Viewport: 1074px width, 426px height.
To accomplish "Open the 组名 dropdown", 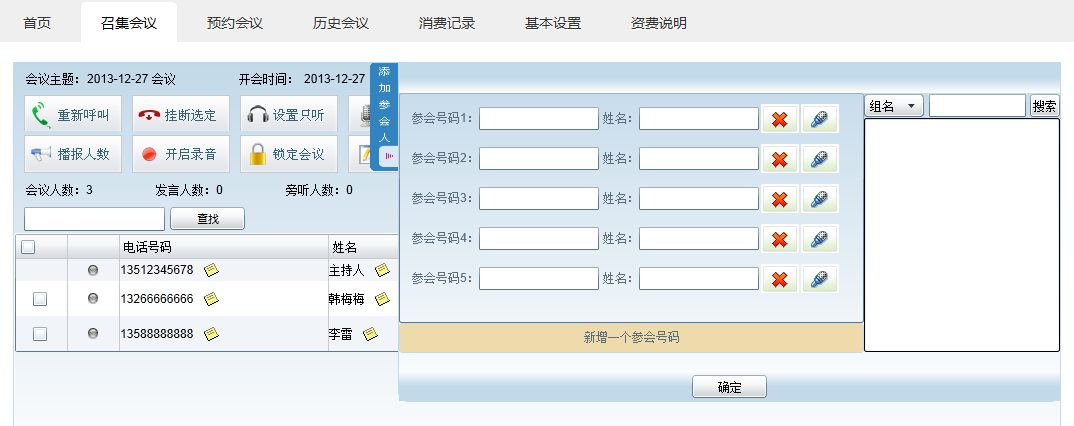I will tap(894, 106).
